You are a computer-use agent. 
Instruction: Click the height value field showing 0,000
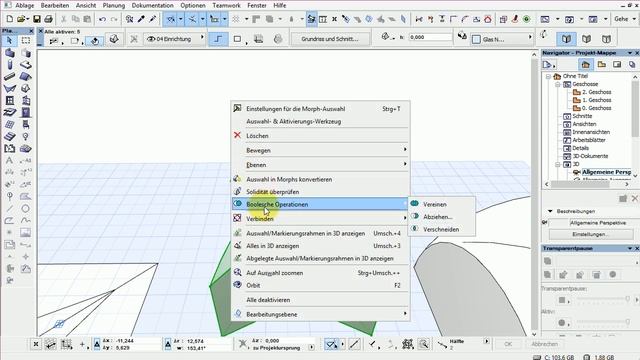point(431,37)
